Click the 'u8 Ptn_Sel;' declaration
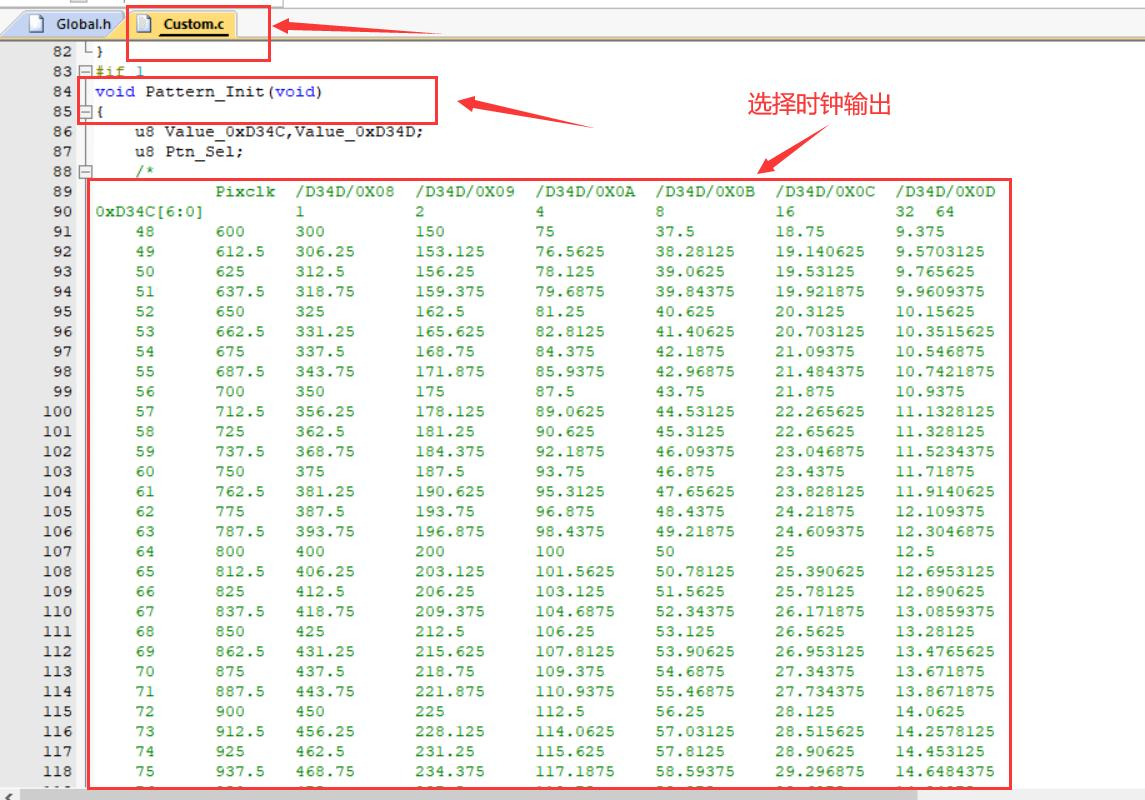The image size is (1145, 800). 188,152
